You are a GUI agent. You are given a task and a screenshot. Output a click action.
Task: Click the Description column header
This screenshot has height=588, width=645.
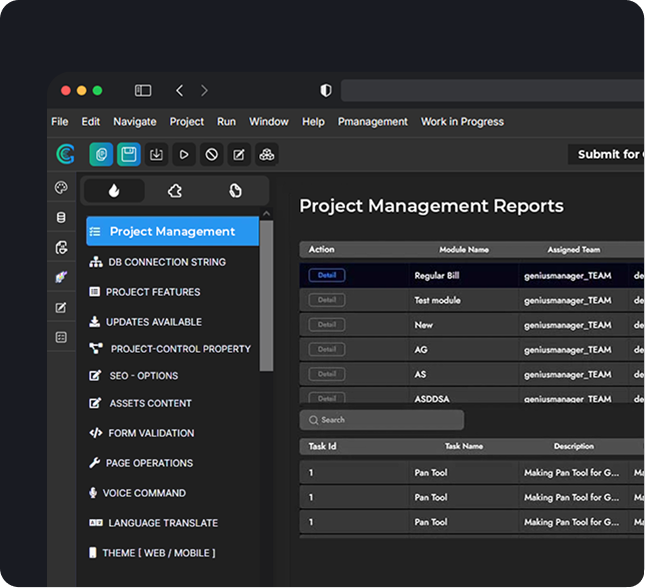click(573, 446)
